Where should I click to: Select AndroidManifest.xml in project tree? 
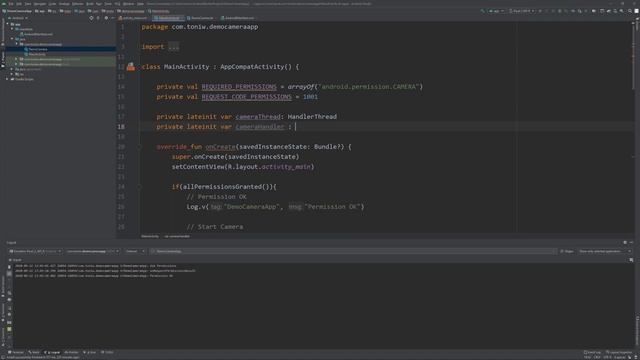coord(38,34)
